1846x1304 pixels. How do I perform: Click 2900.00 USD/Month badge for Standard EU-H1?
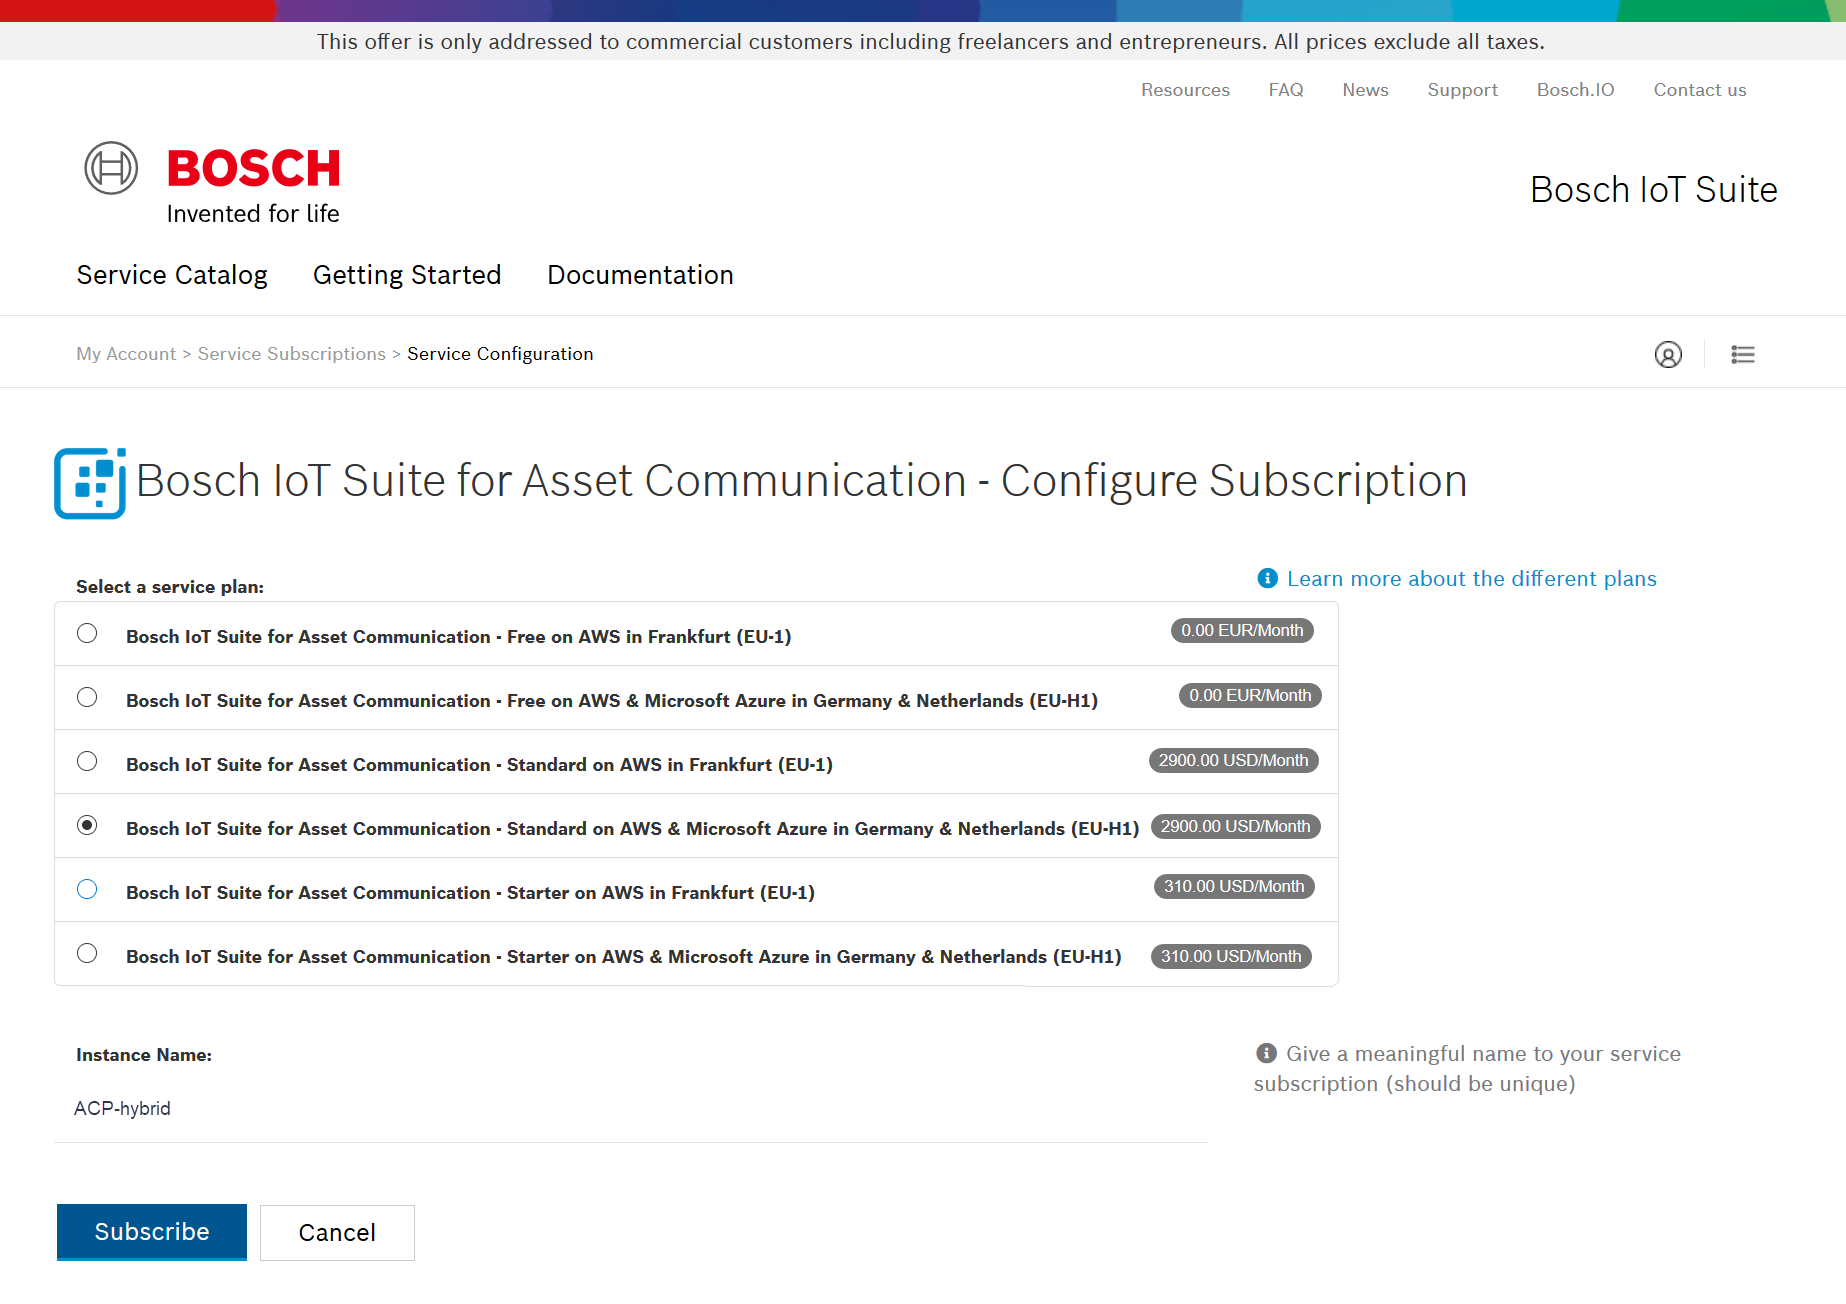pyautogui.click(x=1235, y=826)
